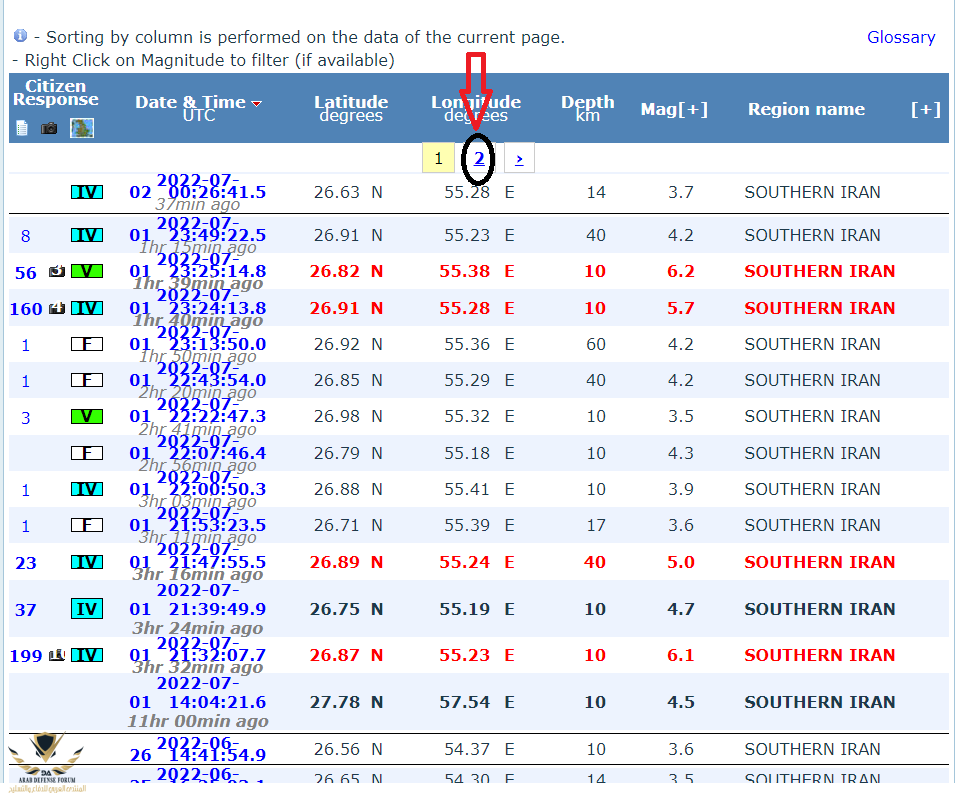
Task: Click the blue info icon above the table
Action: [x=20, y=36]
